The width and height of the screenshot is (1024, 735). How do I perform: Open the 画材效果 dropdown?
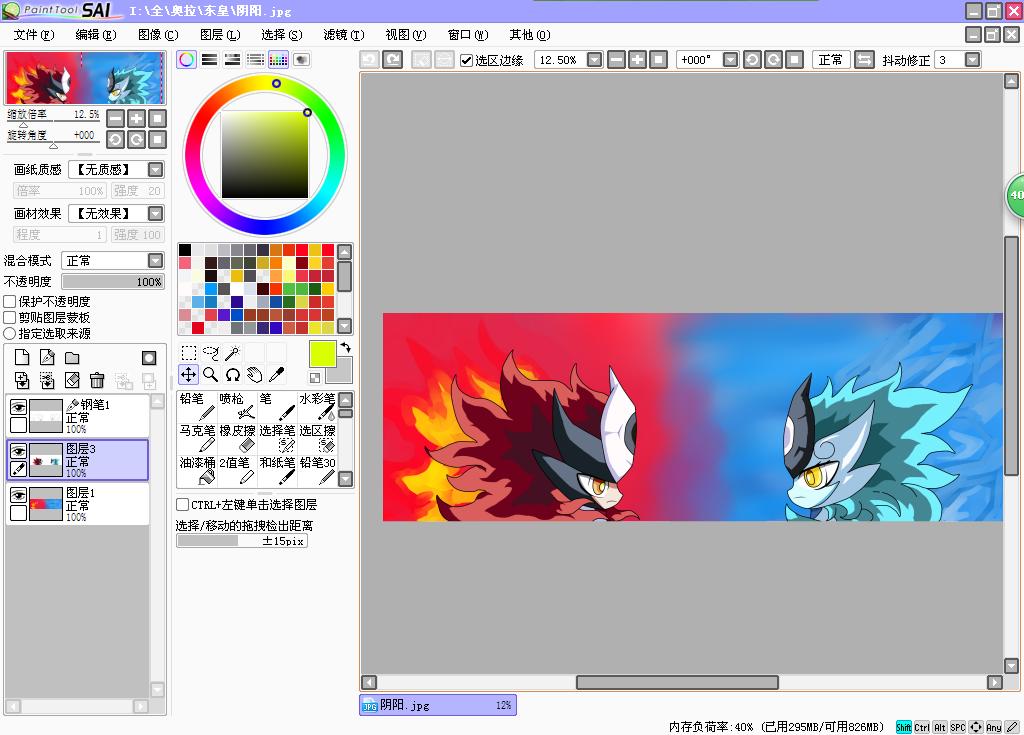point(155,214)
